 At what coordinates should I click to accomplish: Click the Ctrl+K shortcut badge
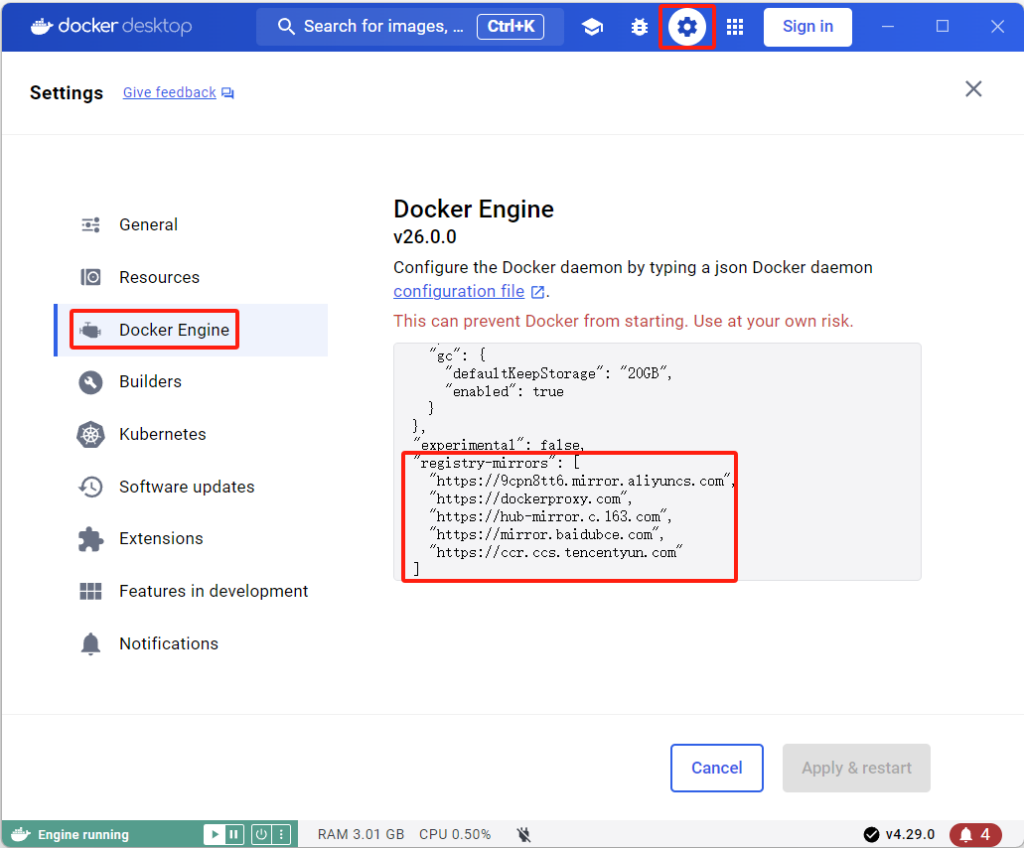click(511, 26)
